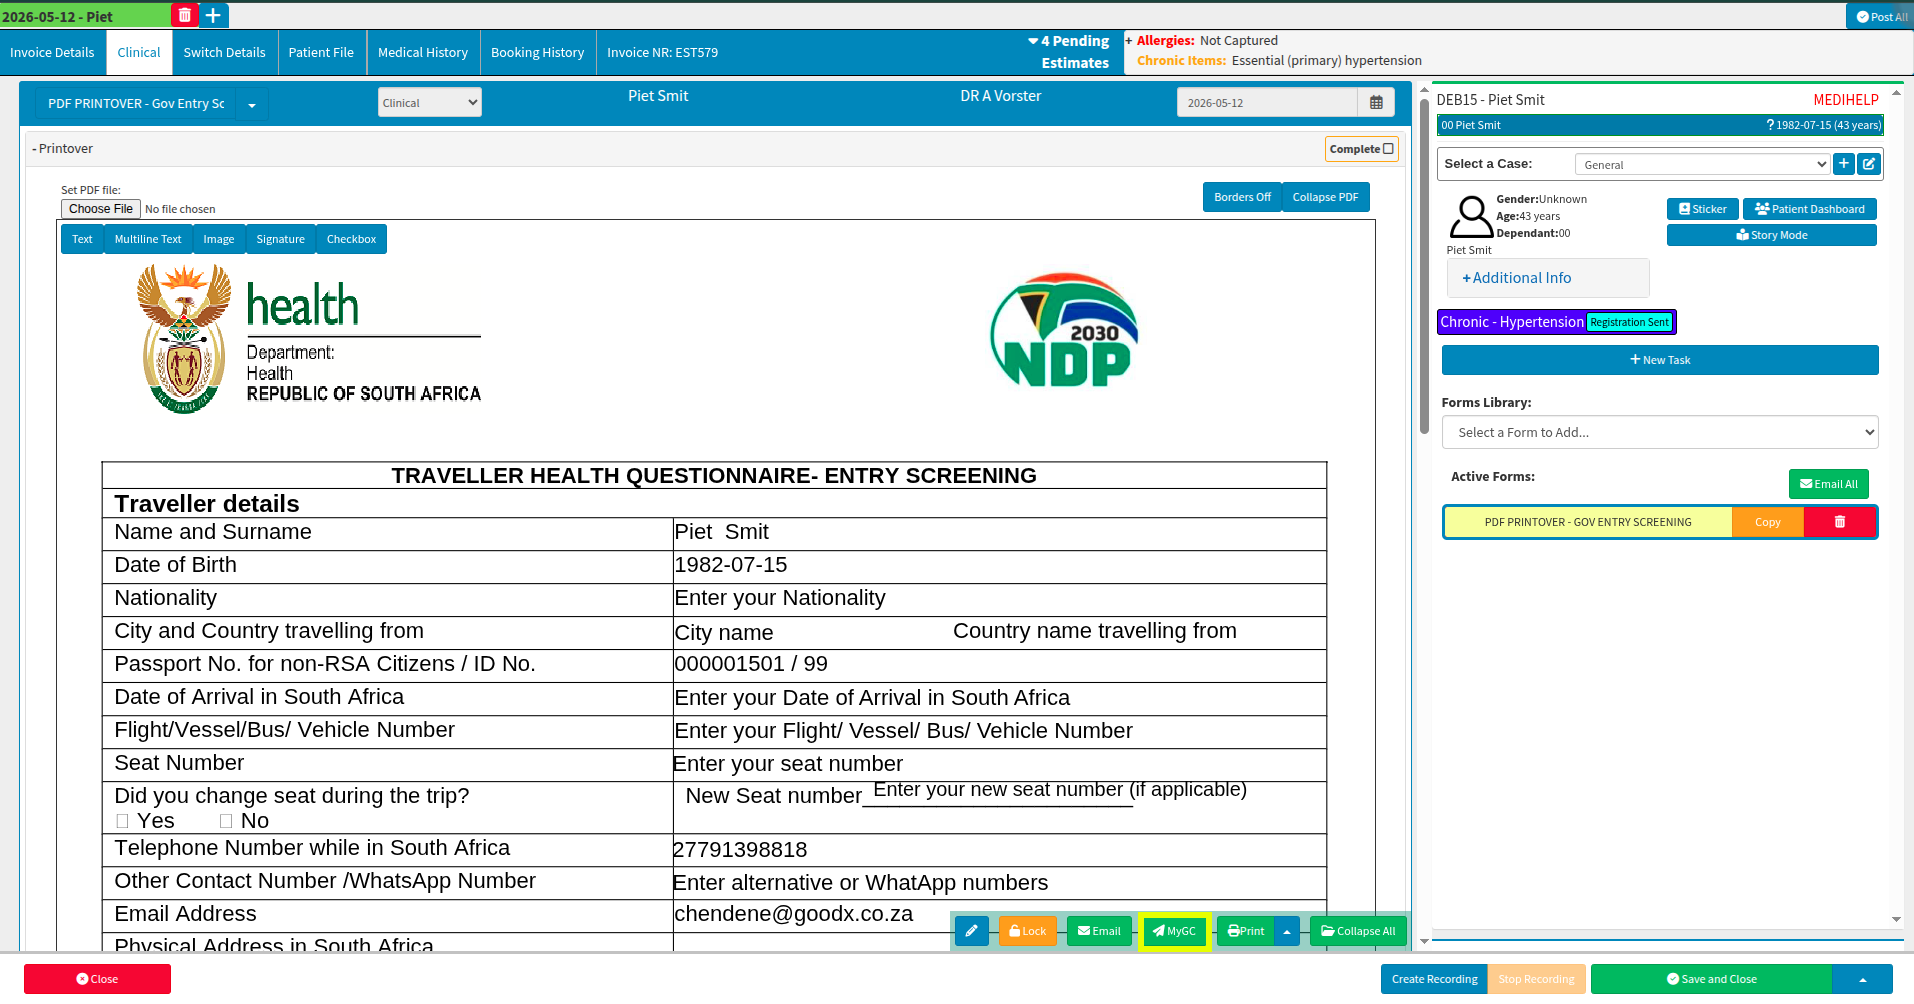
Task: Add a Signature field
Action: 280,239
